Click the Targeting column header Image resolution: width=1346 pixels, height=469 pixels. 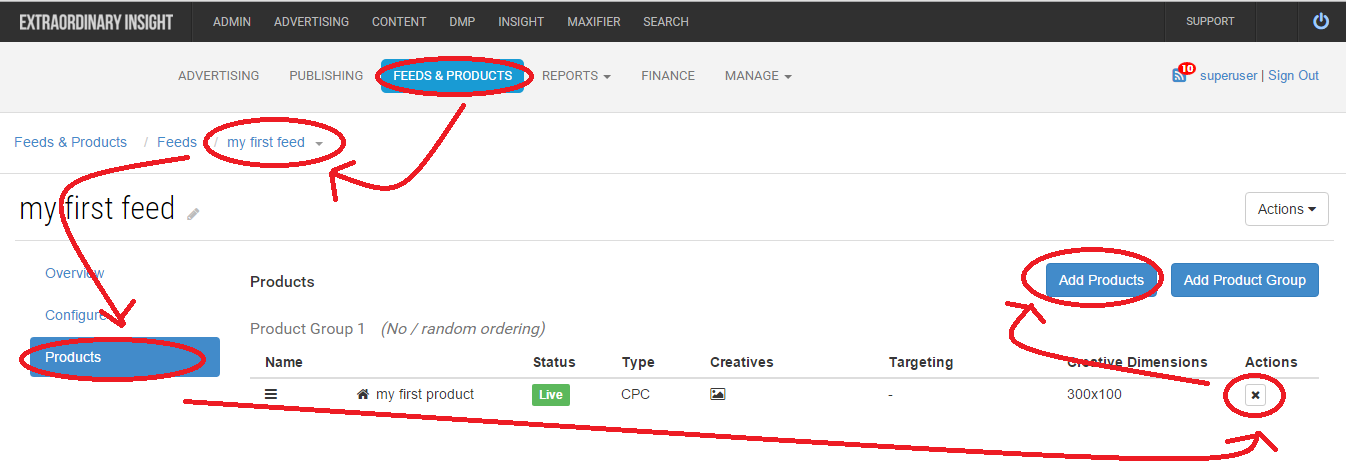[921, 362]
